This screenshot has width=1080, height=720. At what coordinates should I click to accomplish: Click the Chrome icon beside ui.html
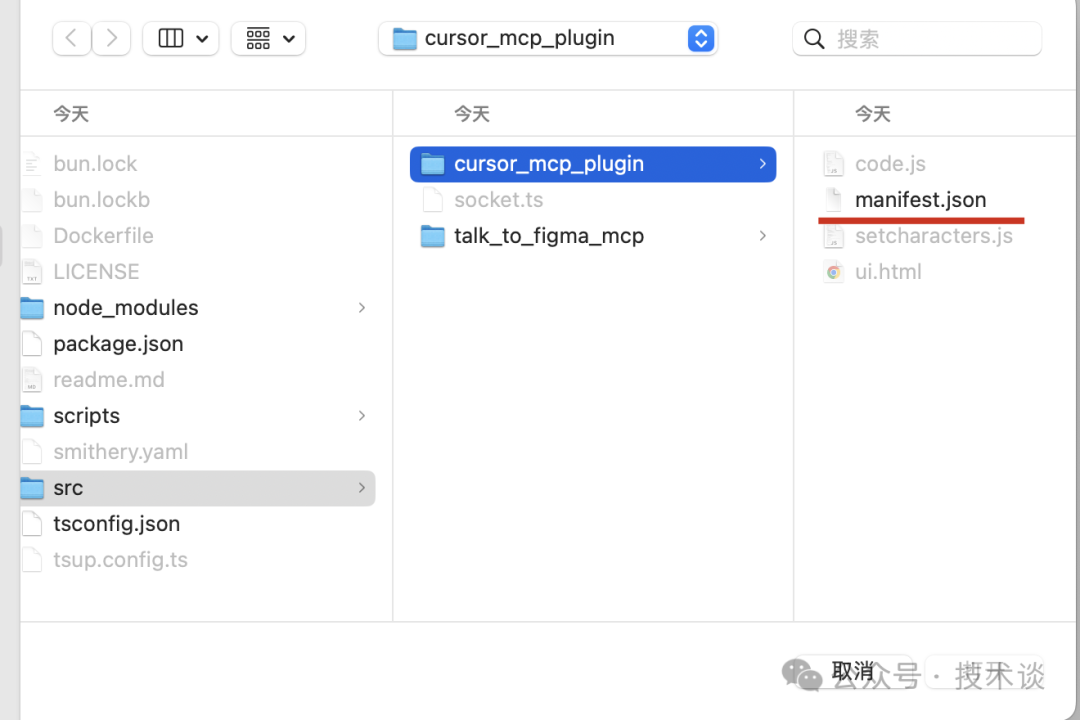coord(833,272)
